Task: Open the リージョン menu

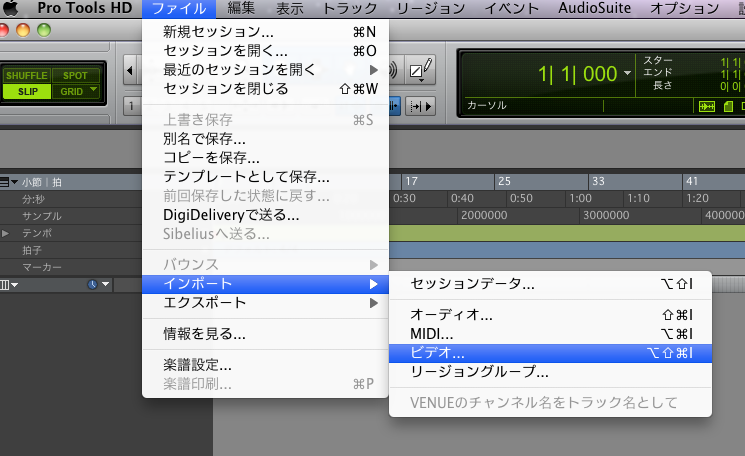Action: point(430,8)
